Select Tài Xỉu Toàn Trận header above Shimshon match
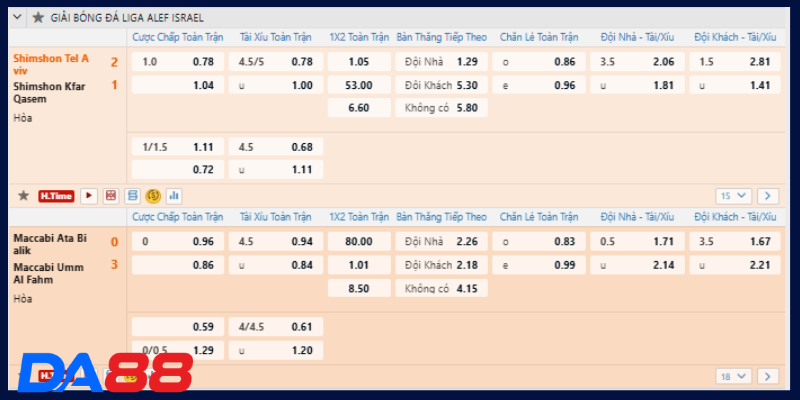The height and width of the screenshot is (400, 800). 276,37
